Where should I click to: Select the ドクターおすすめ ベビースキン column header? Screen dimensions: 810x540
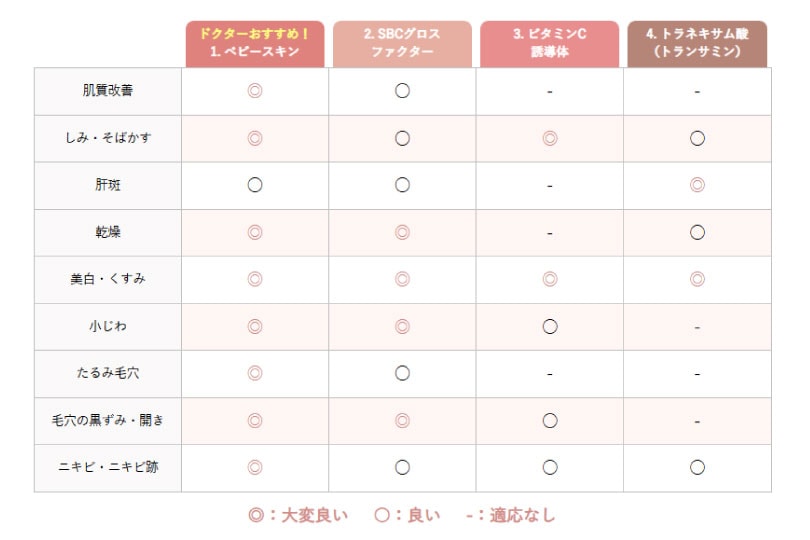pyautogui.click(x=255, y=44)
